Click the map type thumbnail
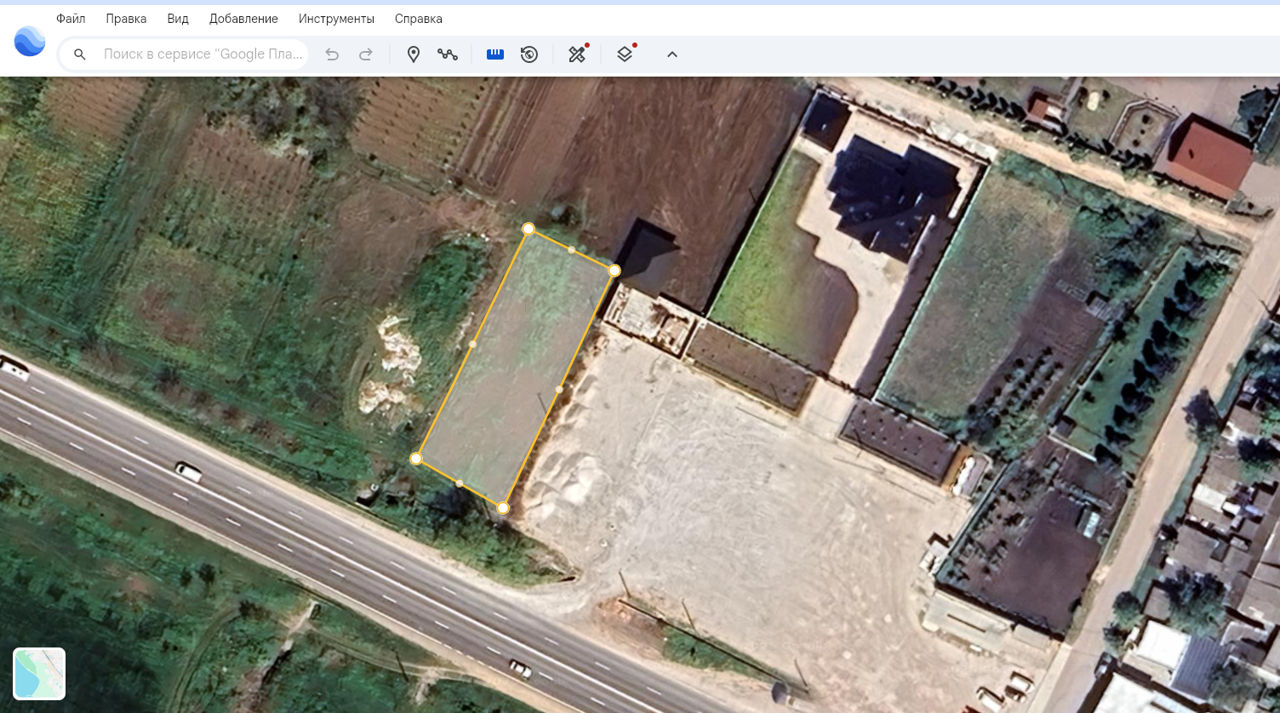Image resolution: width=1280 pixels, height=713 pixels. [39, 673]
